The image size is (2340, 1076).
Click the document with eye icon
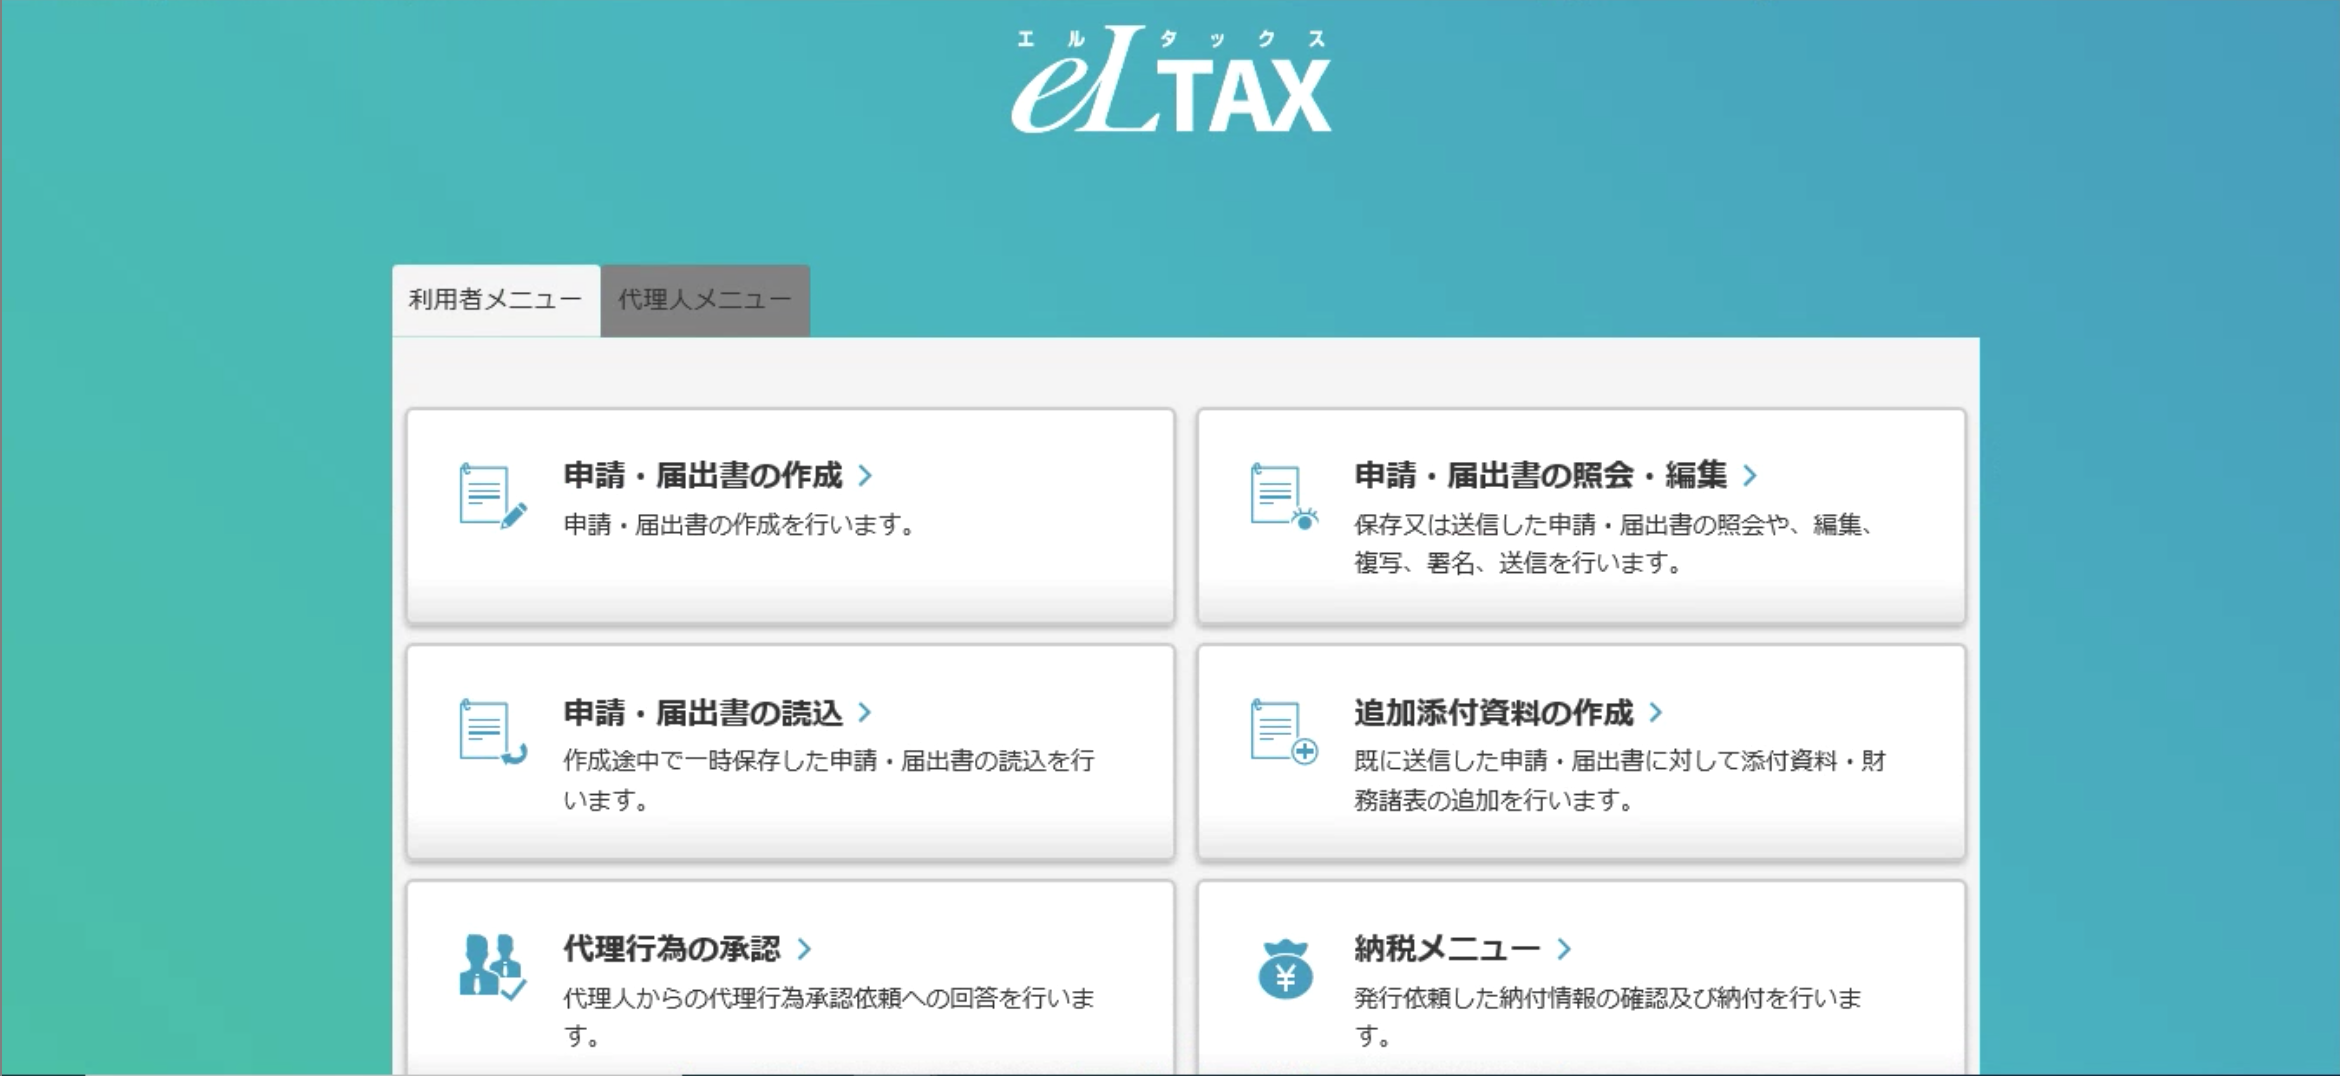coord(1282,496)
